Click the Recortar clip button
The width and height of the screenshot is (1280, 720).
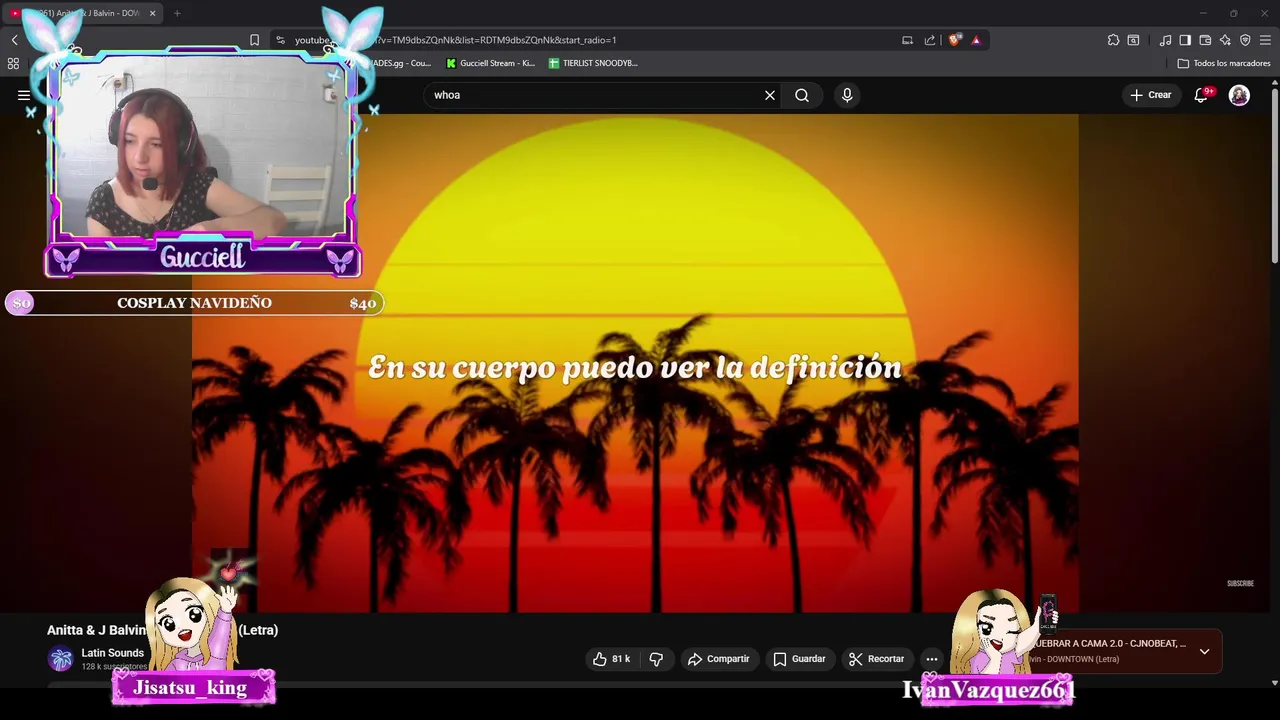[x=876, y=659]
